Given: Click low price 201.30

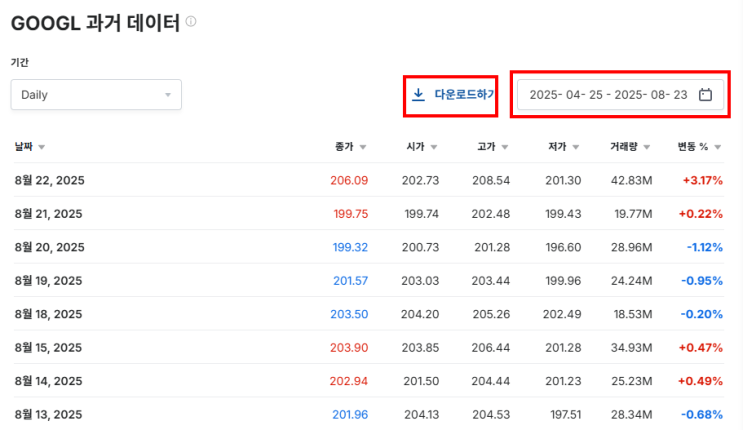Looking at the screenshot, I should coord(563,181).
